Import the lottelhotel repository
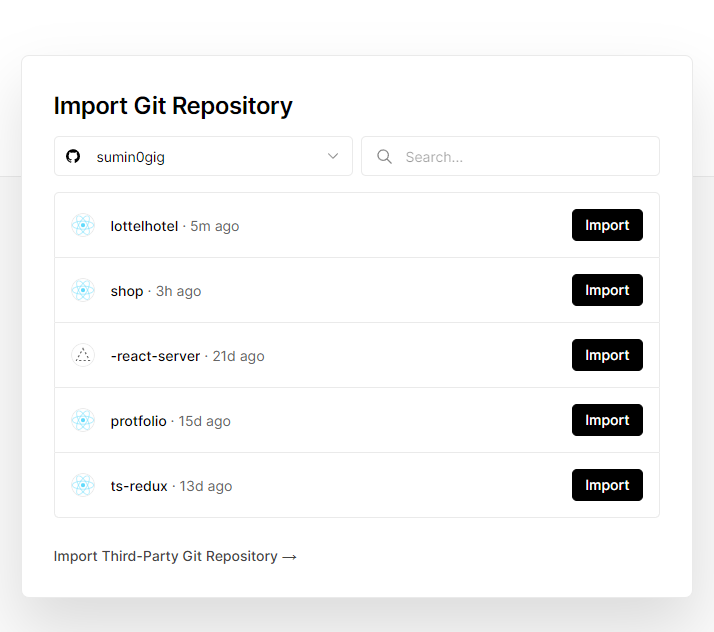Screen dimensions: 714x632 [607, 225]
